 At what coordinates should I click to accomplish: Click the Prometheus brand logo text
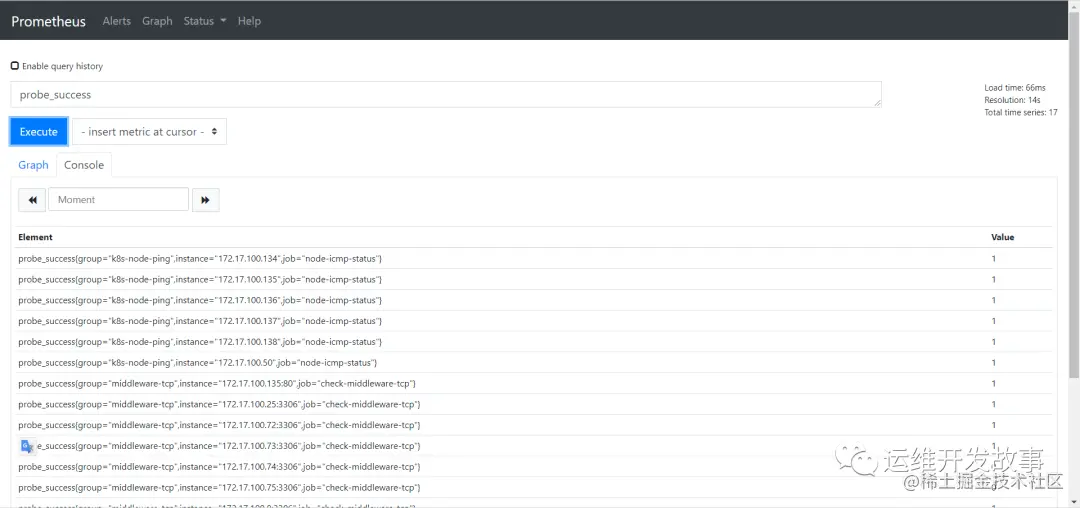click(48, 21)
